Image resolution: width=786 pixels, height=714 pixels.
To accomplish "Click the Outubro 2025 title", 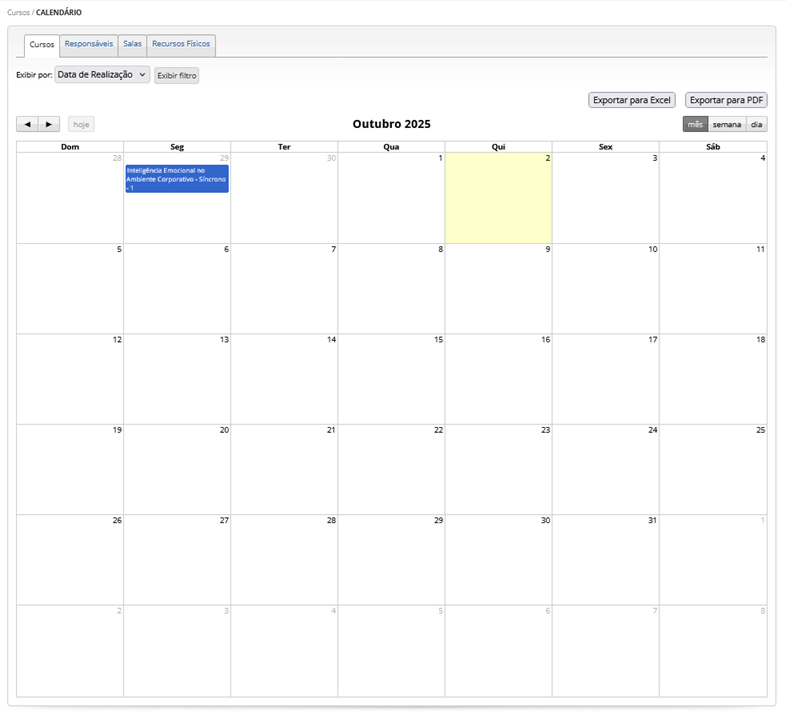I will (391, 124).
